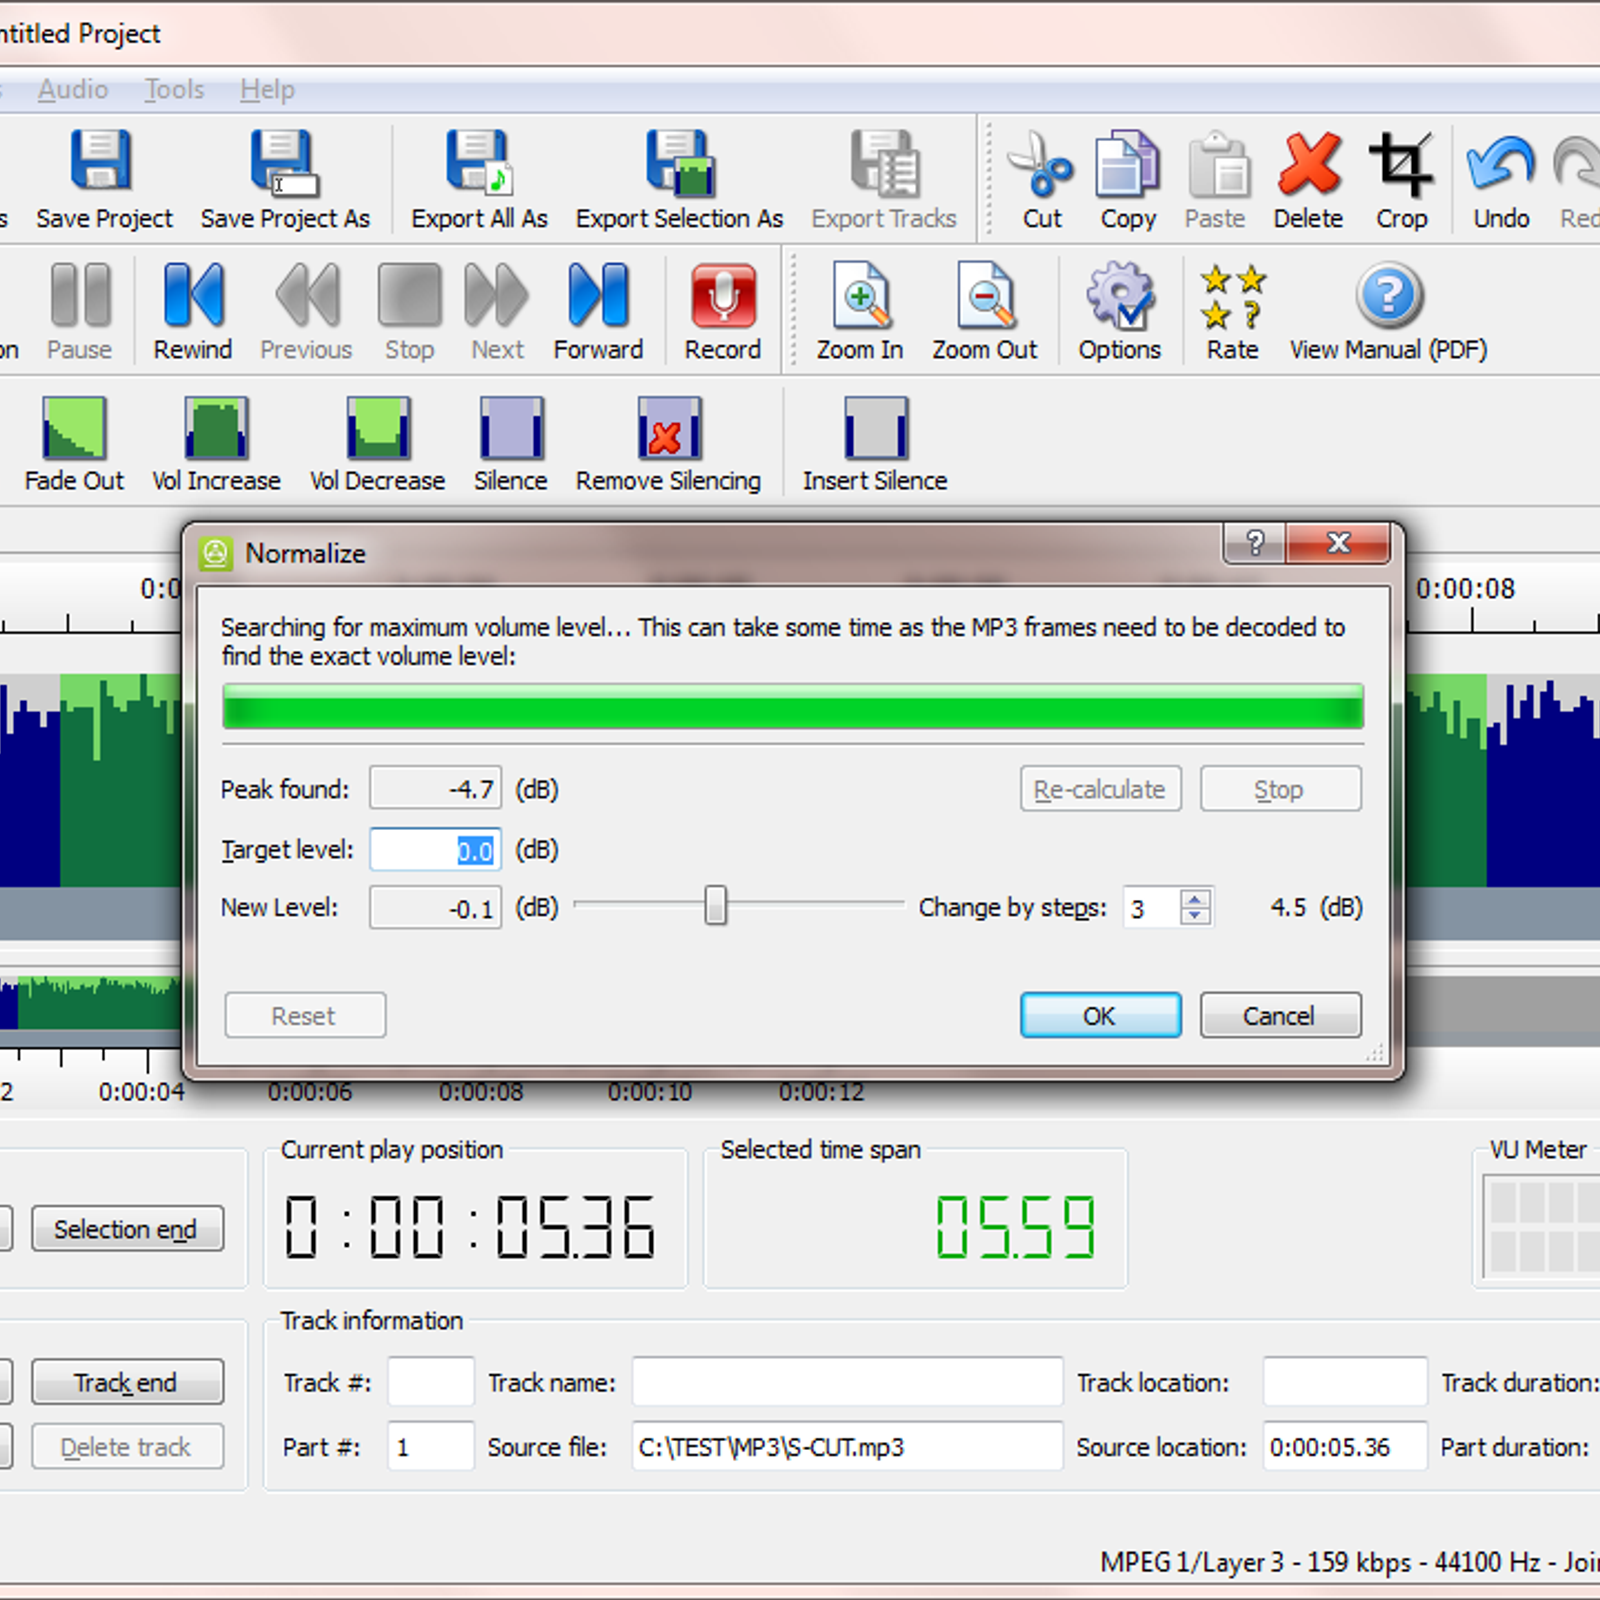
Task: Open the Audio menu
Action: 73,90
